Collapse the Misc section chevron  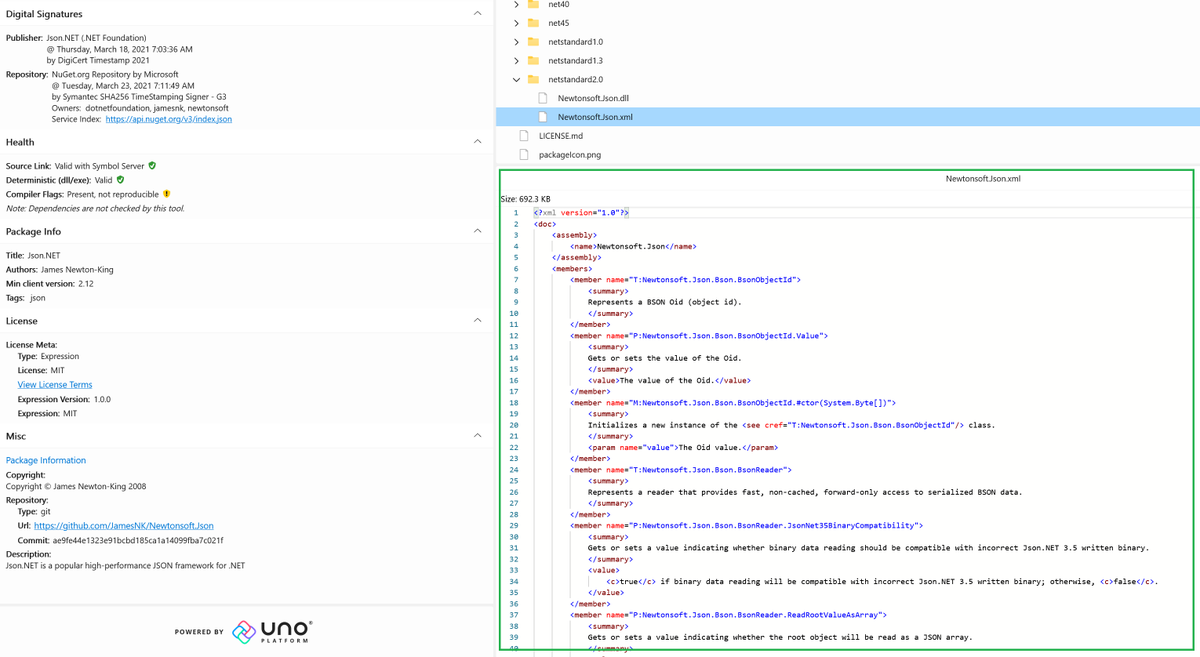[477, 436]
